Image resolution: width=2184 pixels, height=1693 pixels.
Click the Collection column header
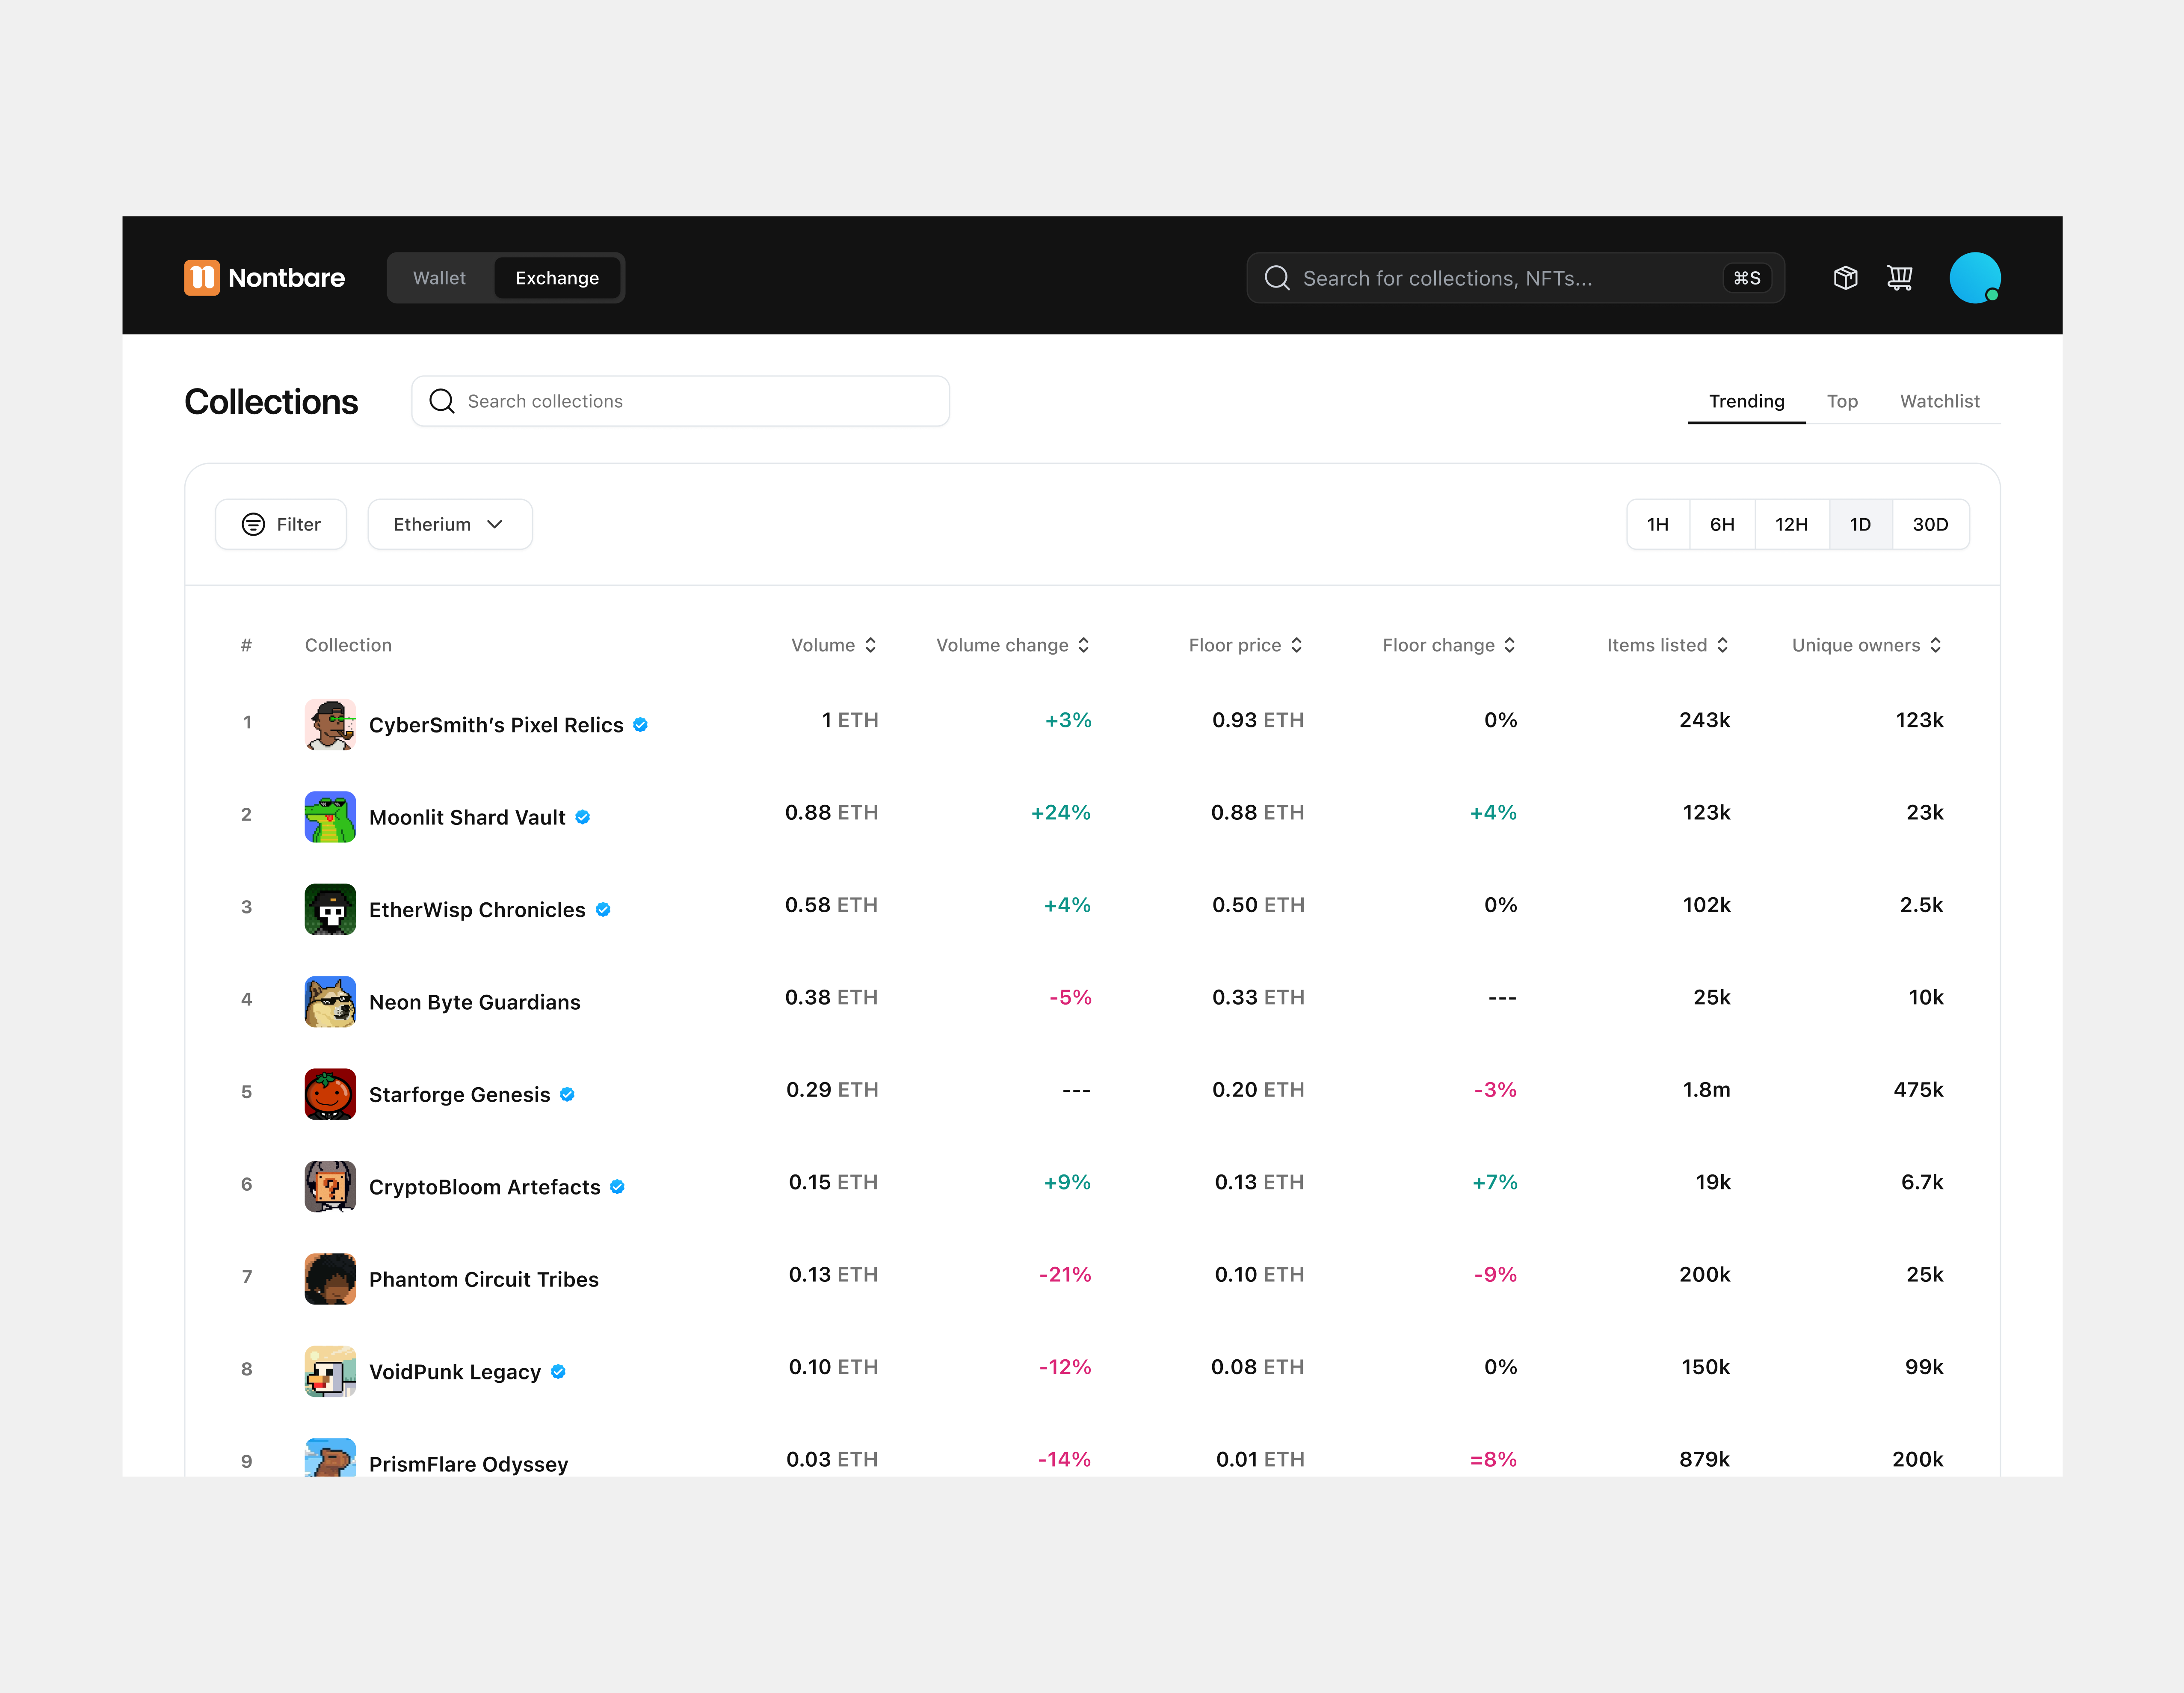point(348,645)
